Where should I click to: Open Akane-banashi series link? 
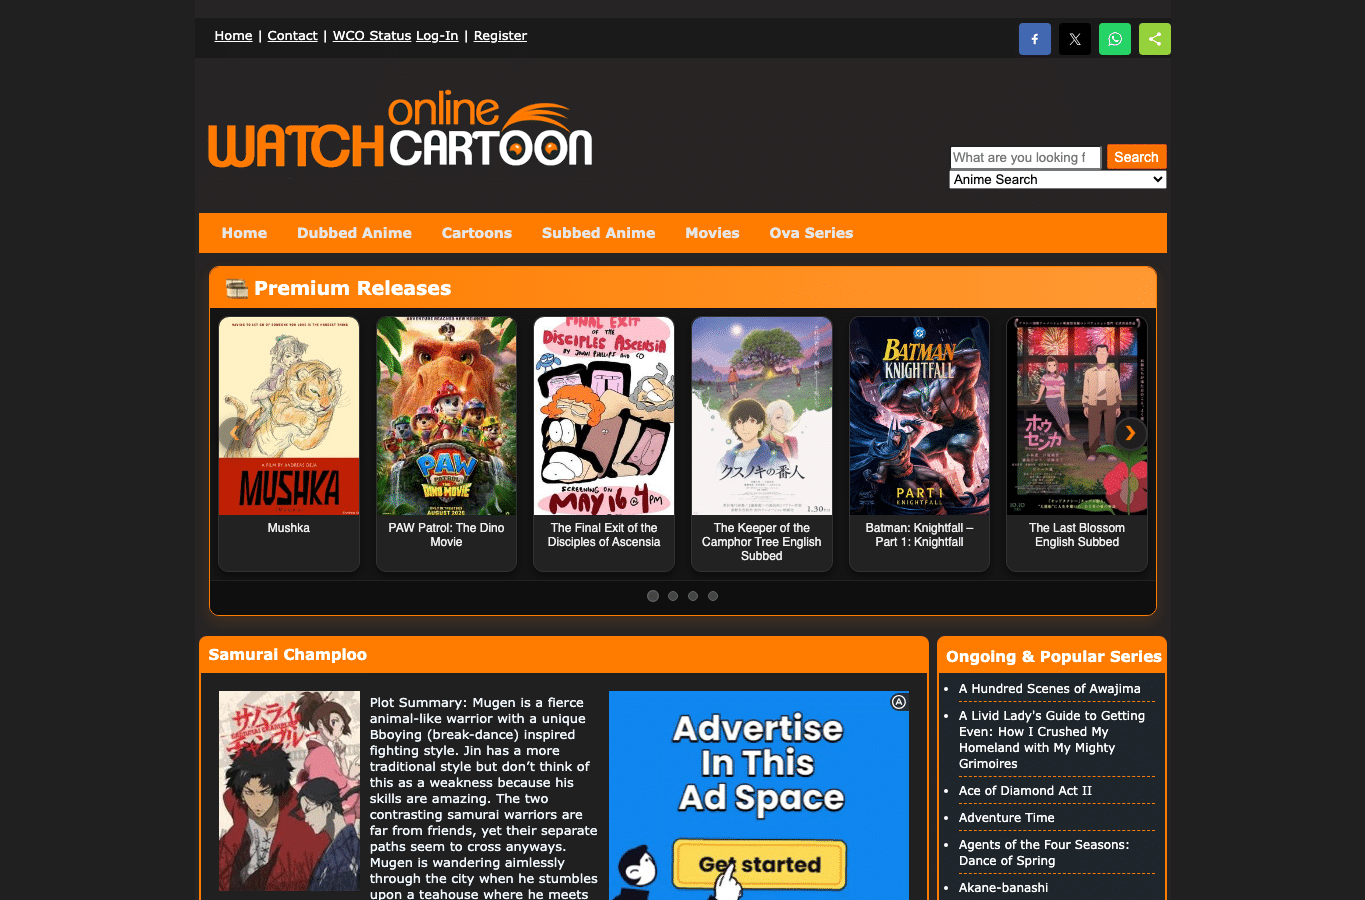coord(1004,888)
